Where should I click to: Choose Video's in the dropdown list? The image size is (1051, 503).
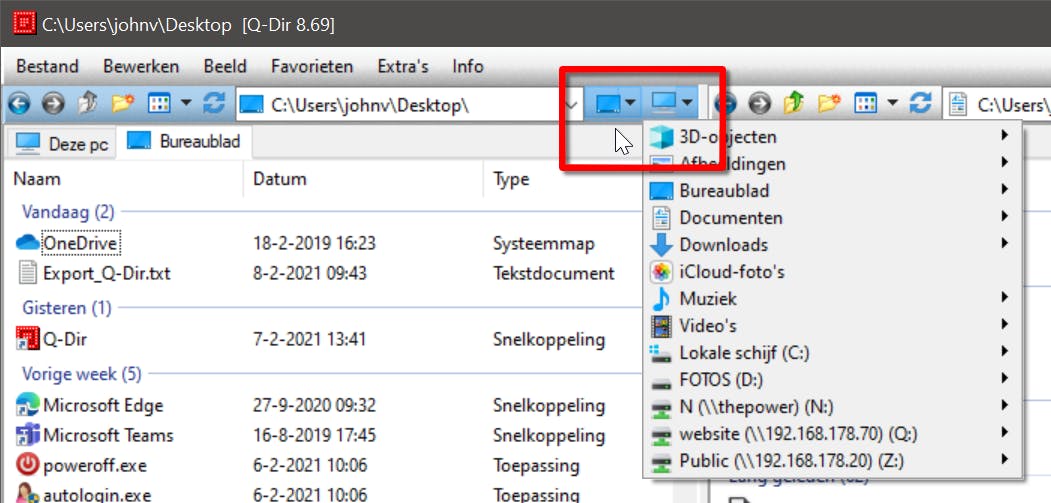click(832, 325)
